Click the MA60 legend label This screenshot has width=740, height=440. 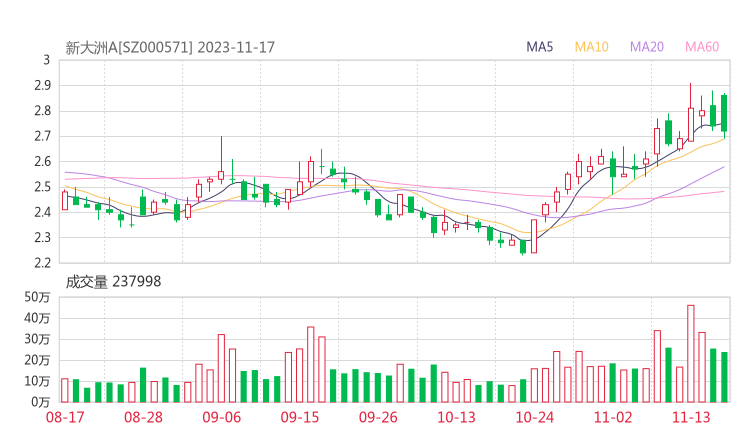(x=702, y=47)
